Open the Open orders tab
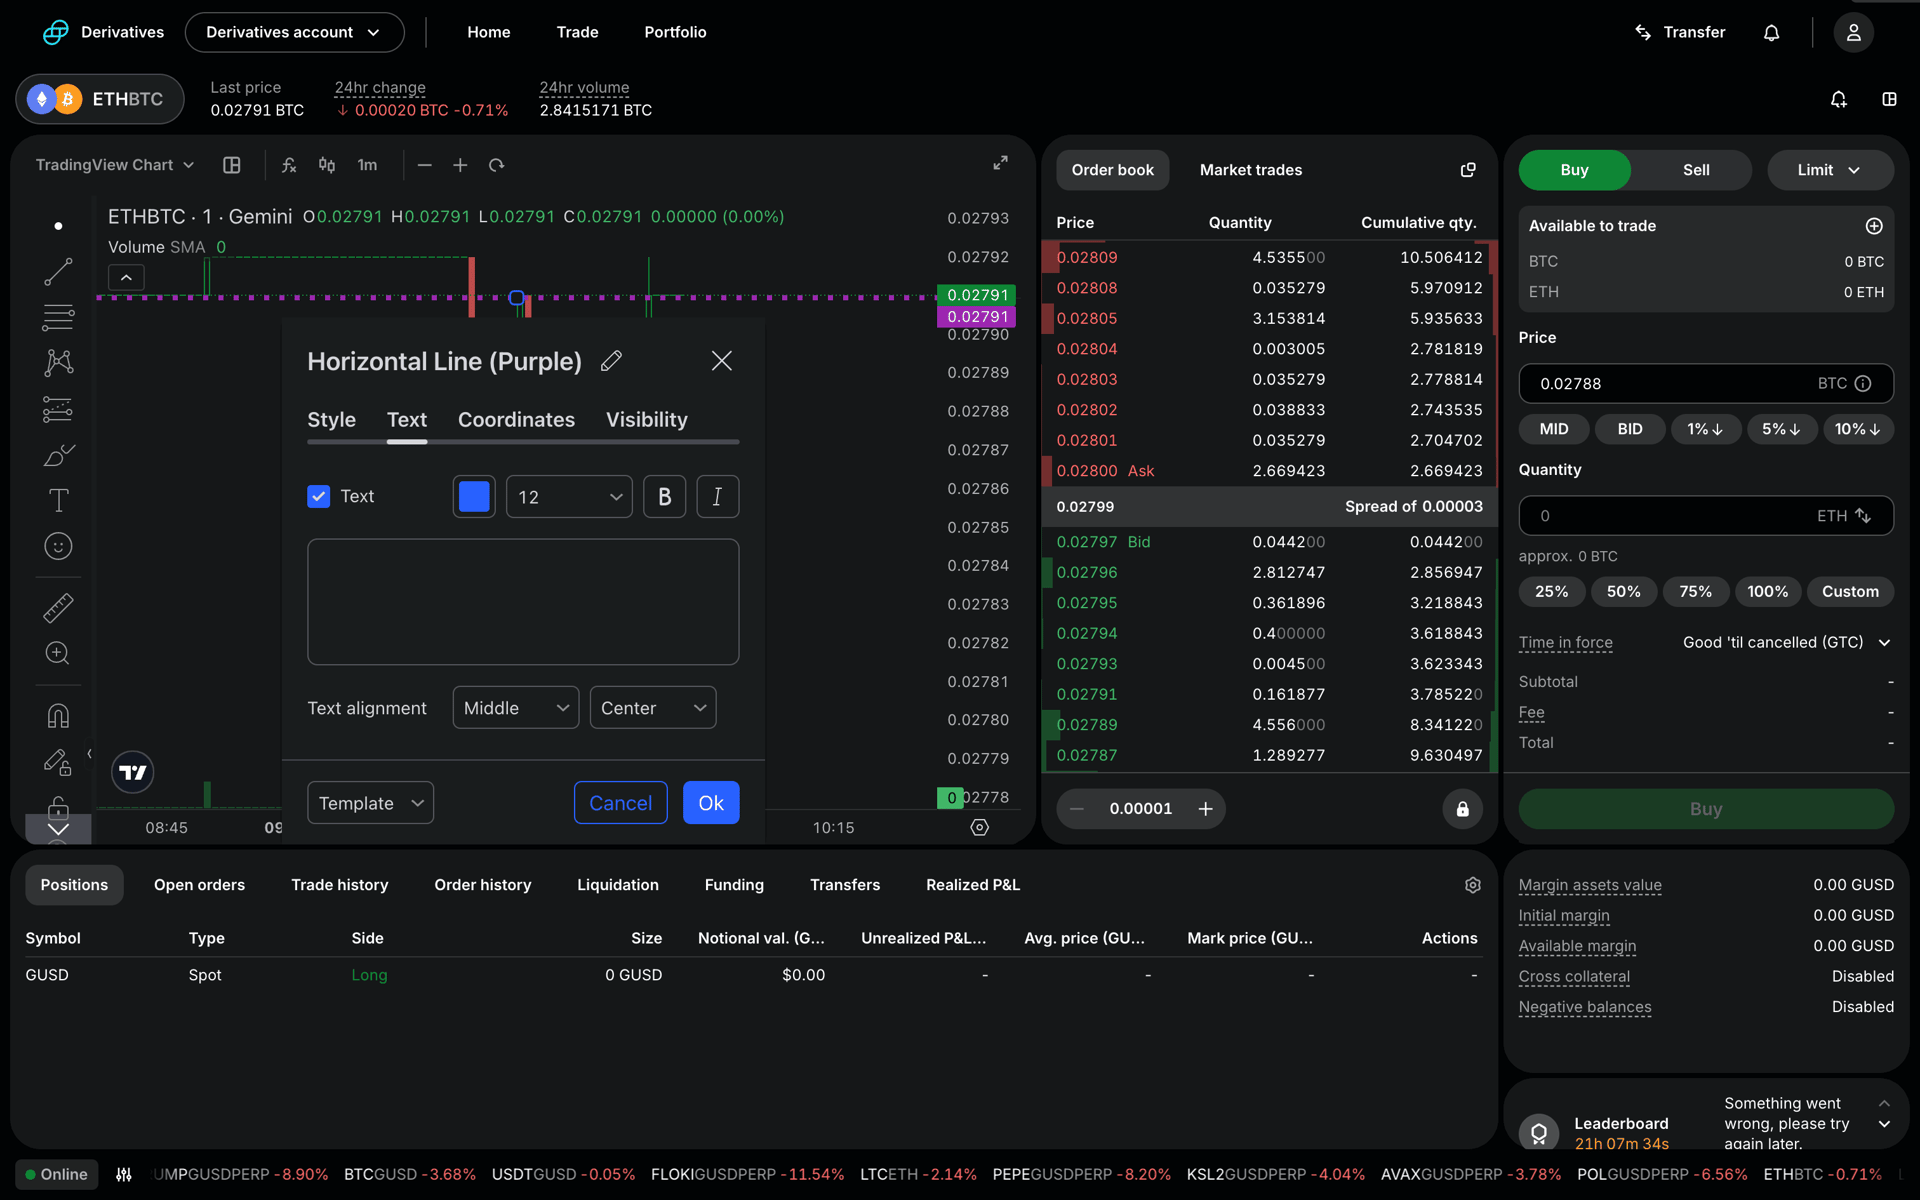This screenshot has width=1920, height=1200. pos(199,885)
